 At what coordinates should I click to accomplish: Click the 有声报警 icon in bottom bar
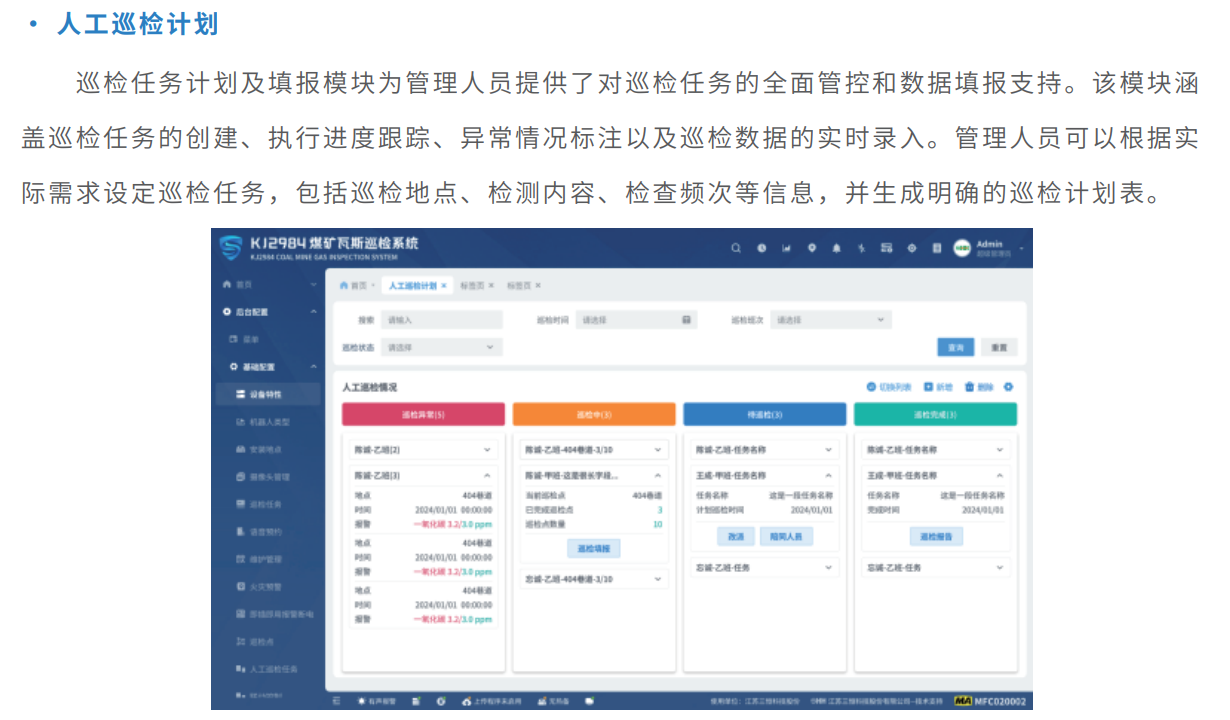click(x=362, y=701)
